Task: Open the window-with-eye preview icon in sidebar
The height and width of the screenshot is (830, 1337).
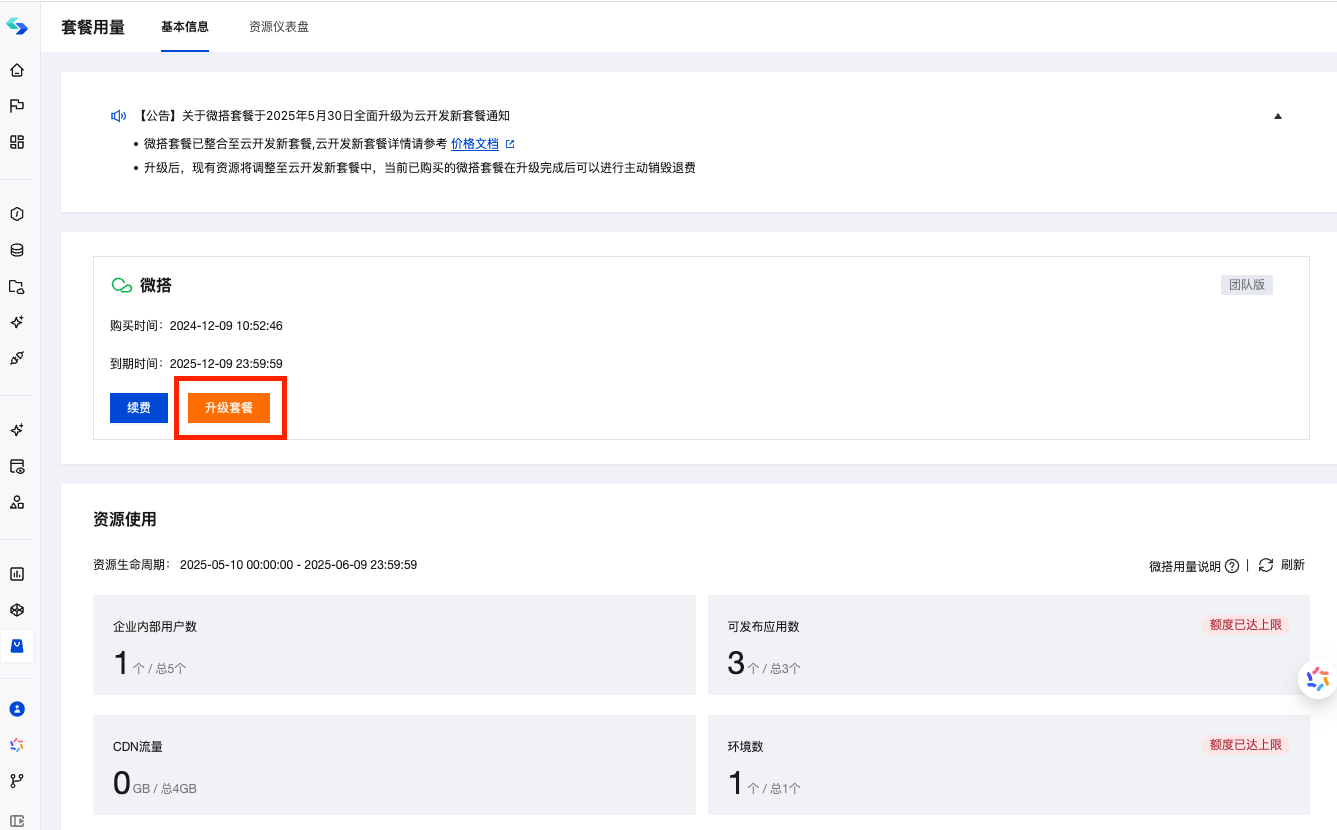Action: point(17,466)
